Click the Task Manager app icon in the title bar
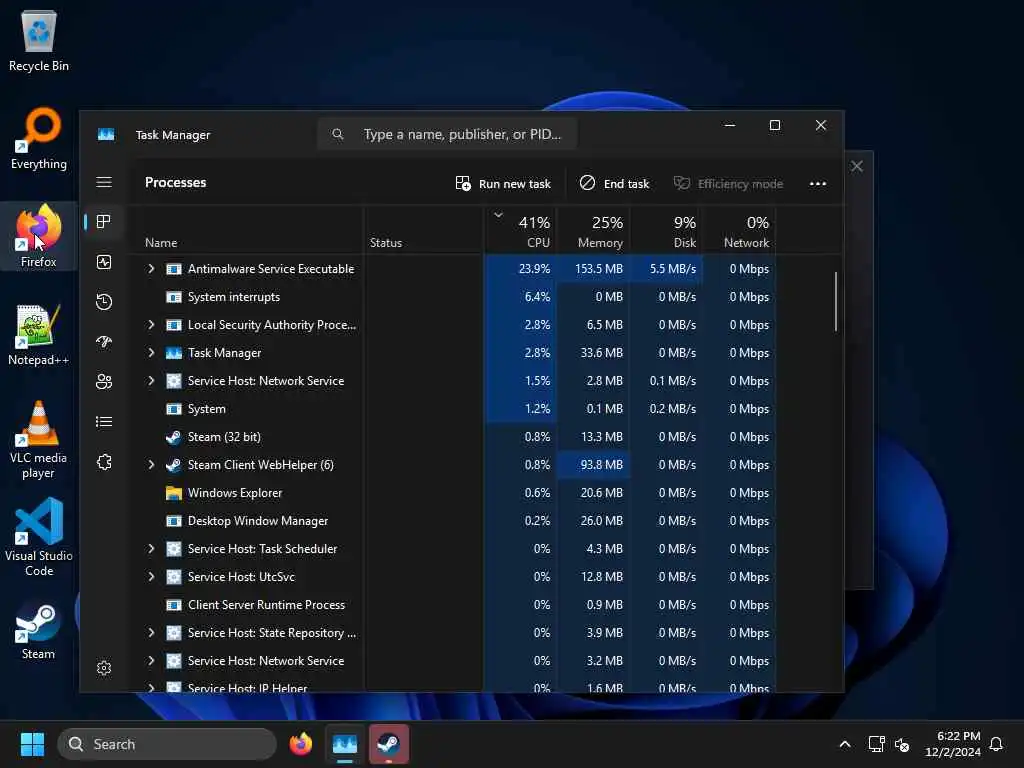 pyautogui.click(x=106, y=135)
